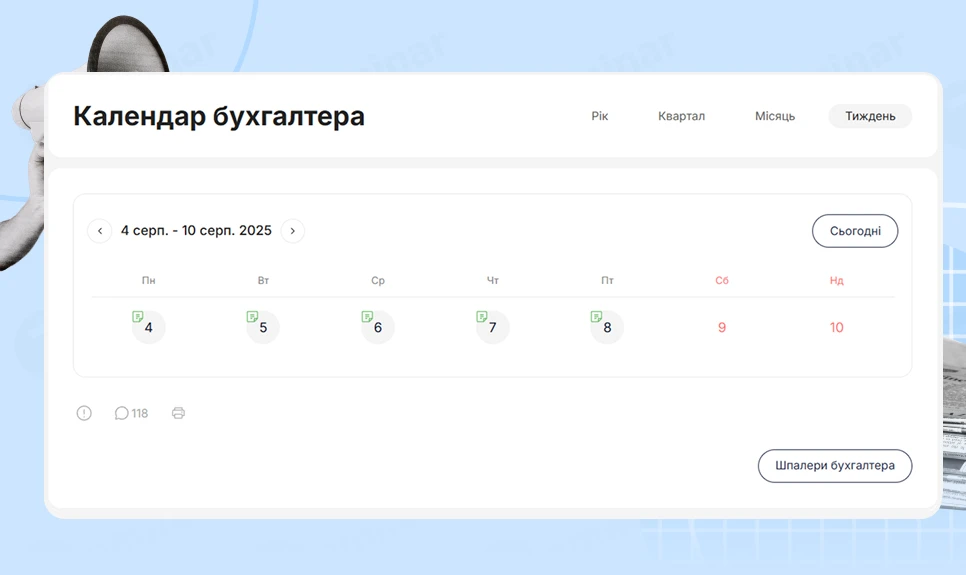The width and height of the screenshot is (966, 575).
Task: Select Thursday date 7
Action: (492, 327)
